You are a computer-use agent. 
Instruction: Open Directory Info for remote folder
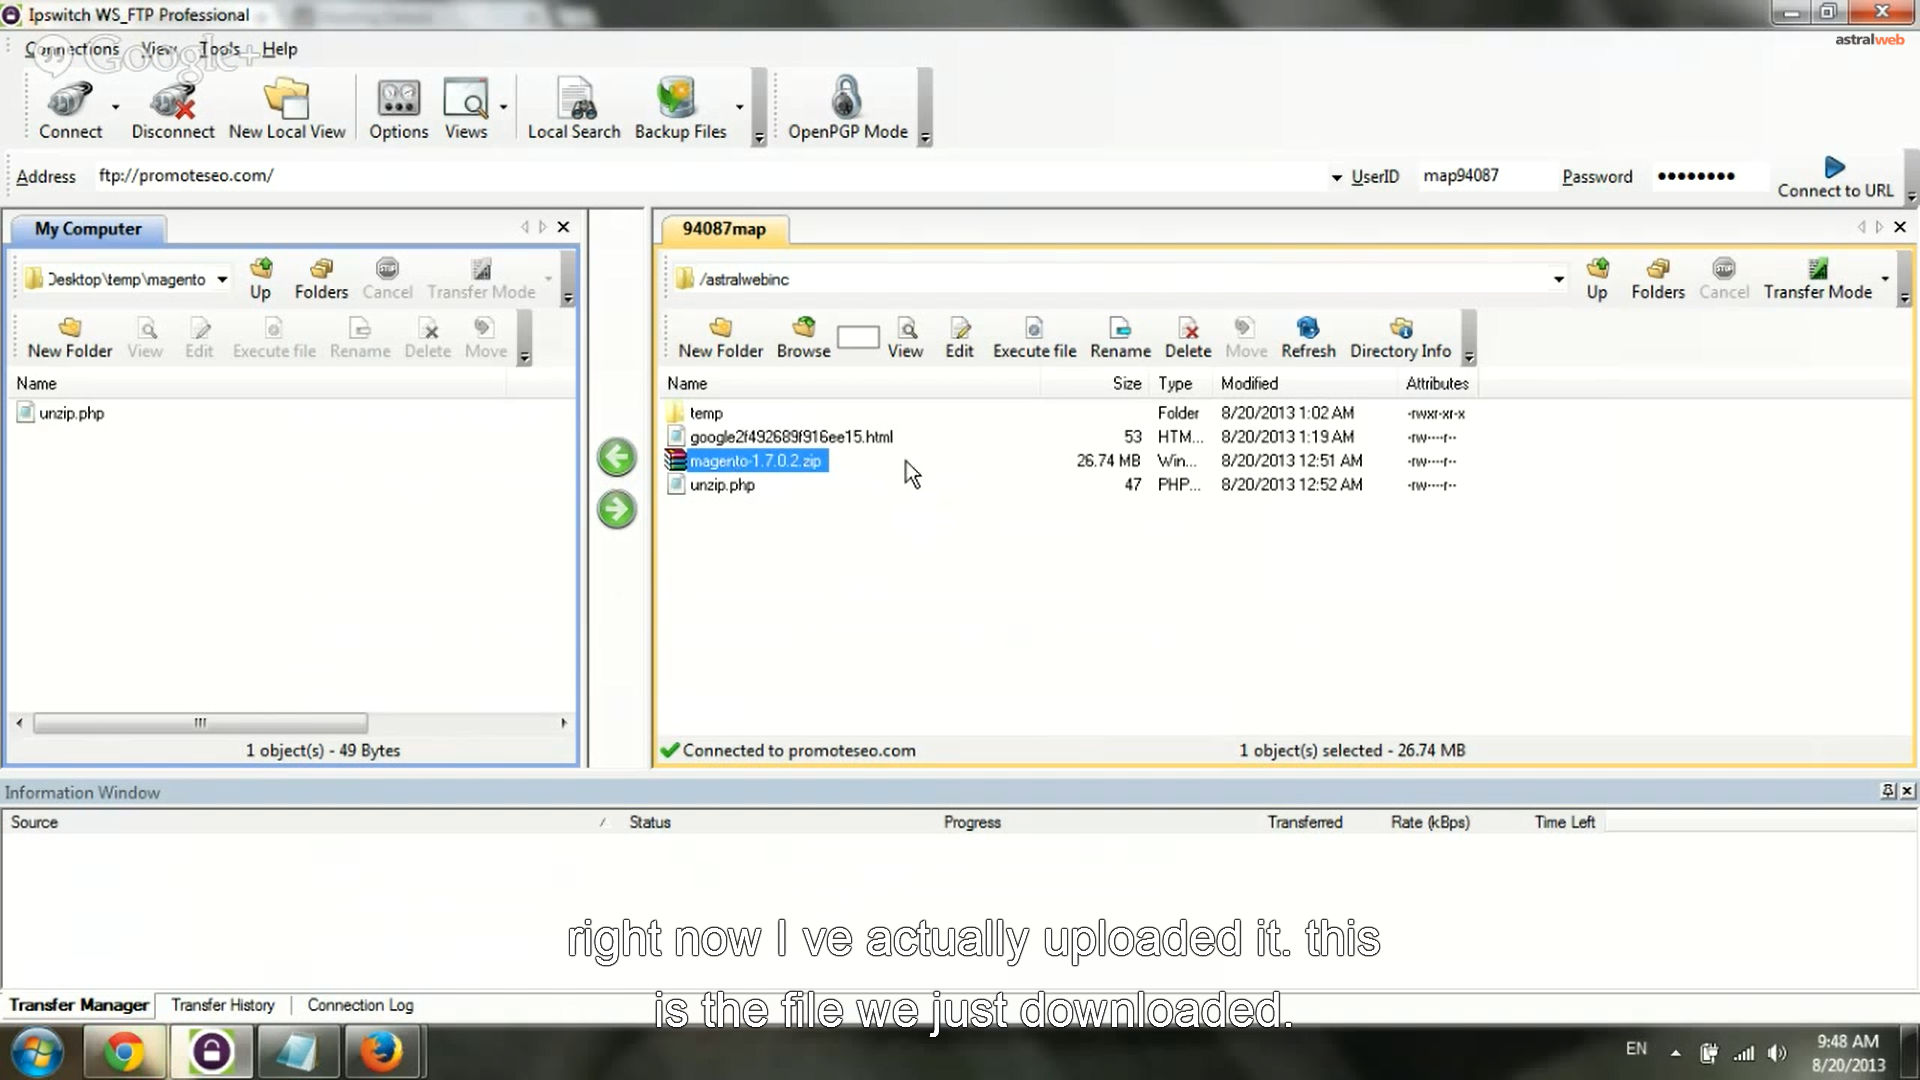pyautogui.click(x=1400, y=338)
